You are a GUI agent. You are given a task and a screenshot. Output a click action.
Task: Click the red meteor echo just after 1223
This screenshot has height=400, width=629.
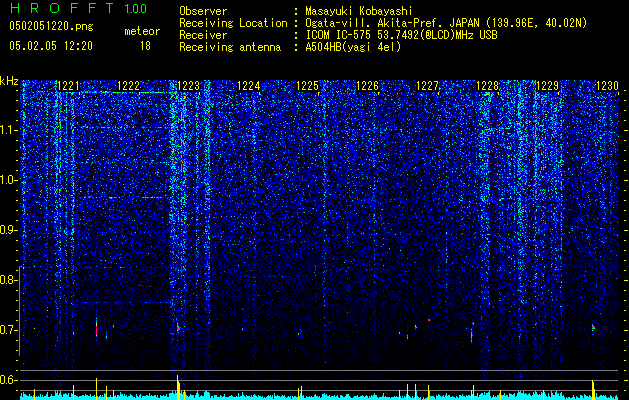(179, 328)
